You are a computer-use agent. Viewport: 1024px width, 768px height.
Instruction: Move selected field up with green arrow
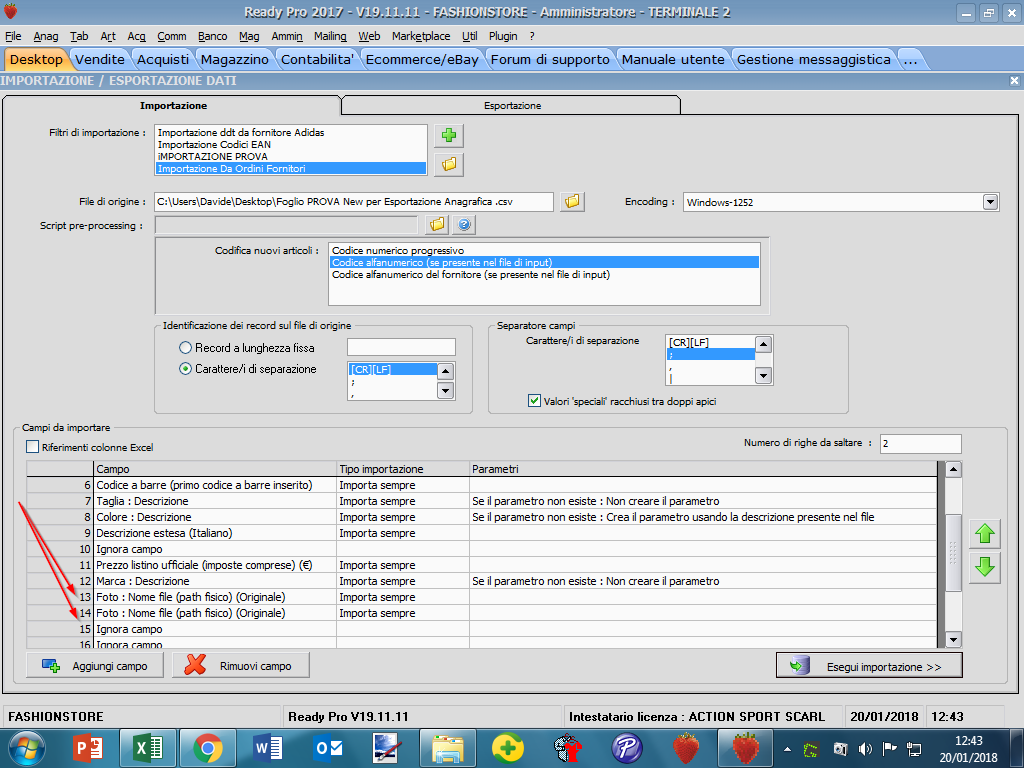[x=985, y=534]
